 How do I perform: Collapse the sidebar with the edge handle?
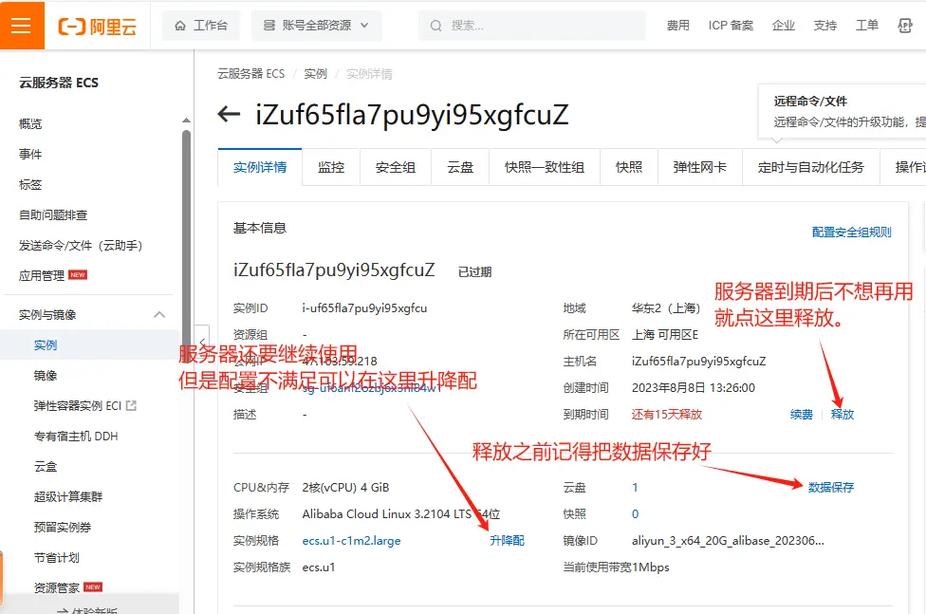(x=202, y=342)
